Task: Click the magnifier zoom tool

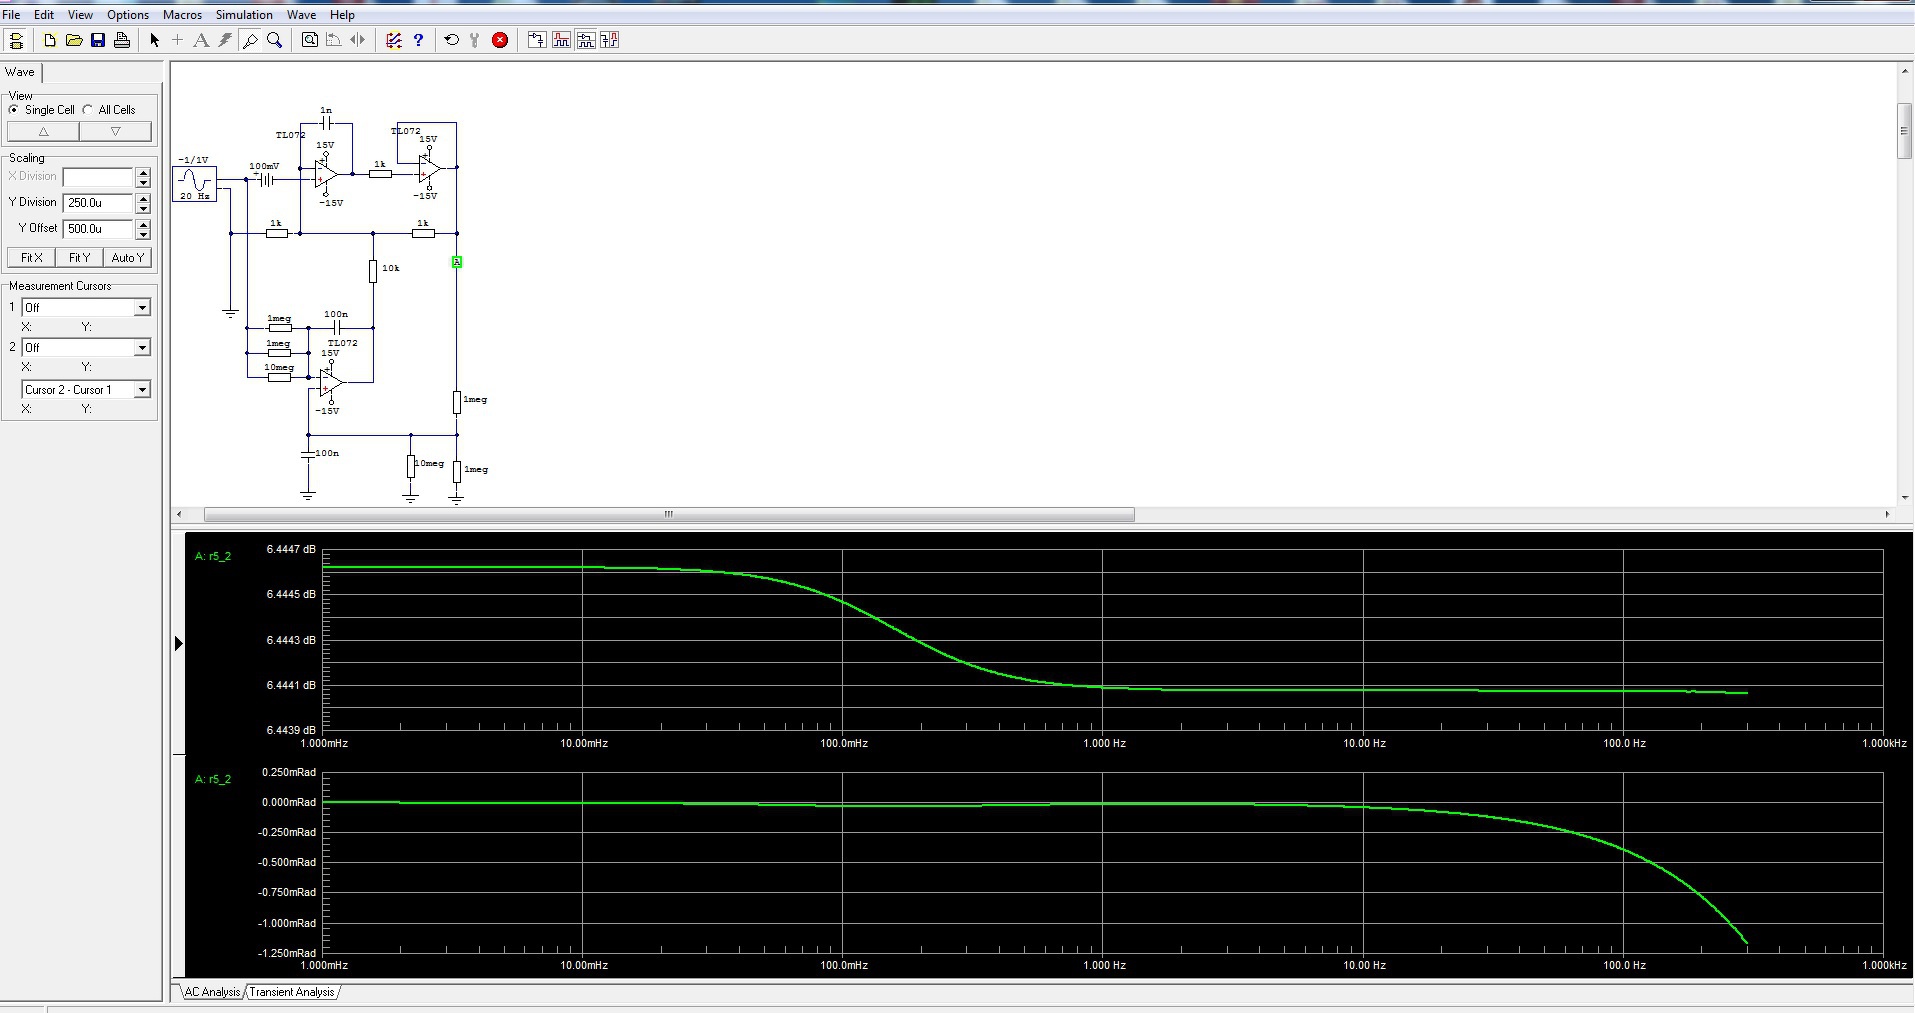Action: 274,40
